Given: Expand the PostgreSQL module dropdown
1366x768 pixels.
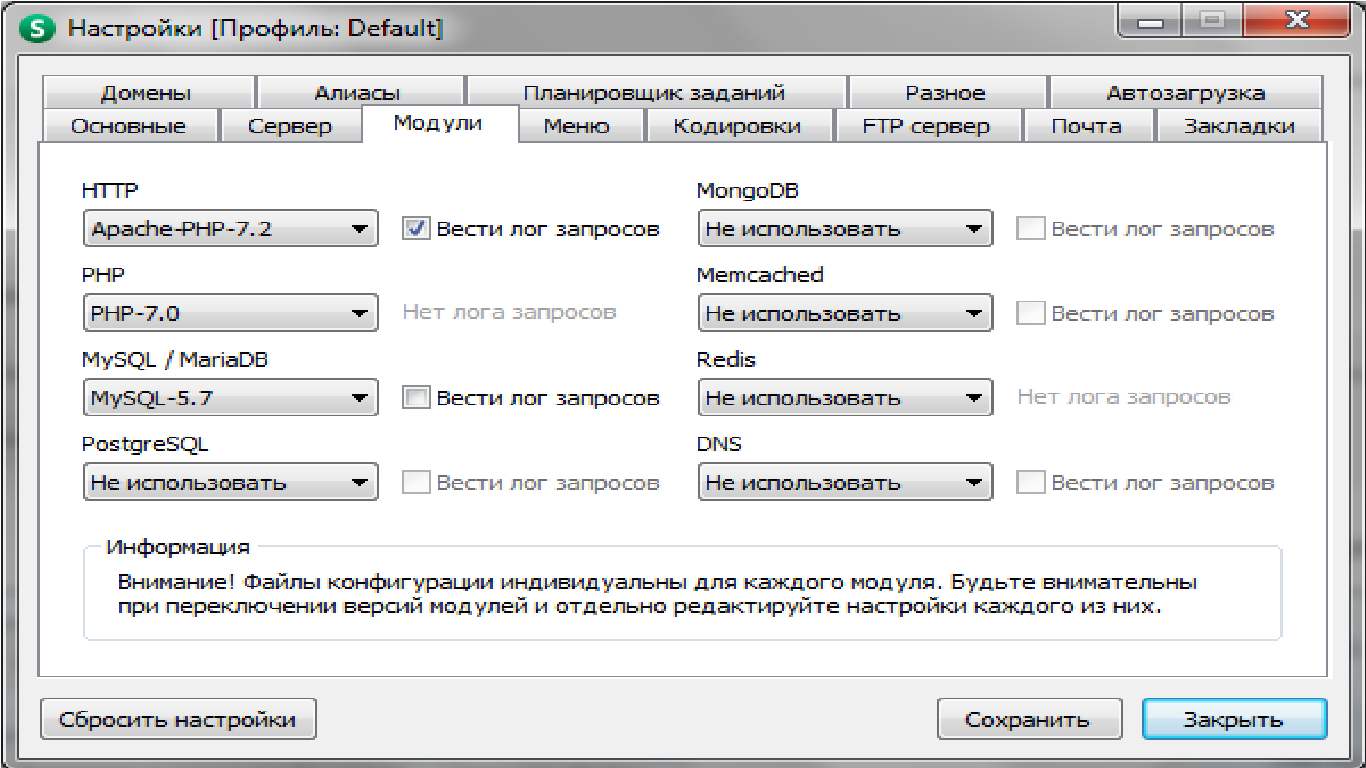Looking at the screenshot, I should [x=230, y=482].
